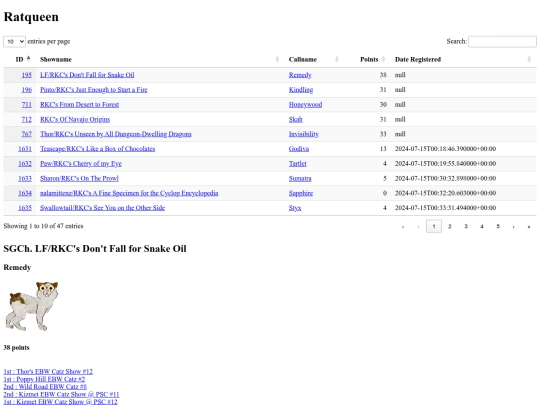Viewport: 540px width, 405px height.
Task: Open 2nd : Wild Road EBW Catz #8
Action: (45, 387)
